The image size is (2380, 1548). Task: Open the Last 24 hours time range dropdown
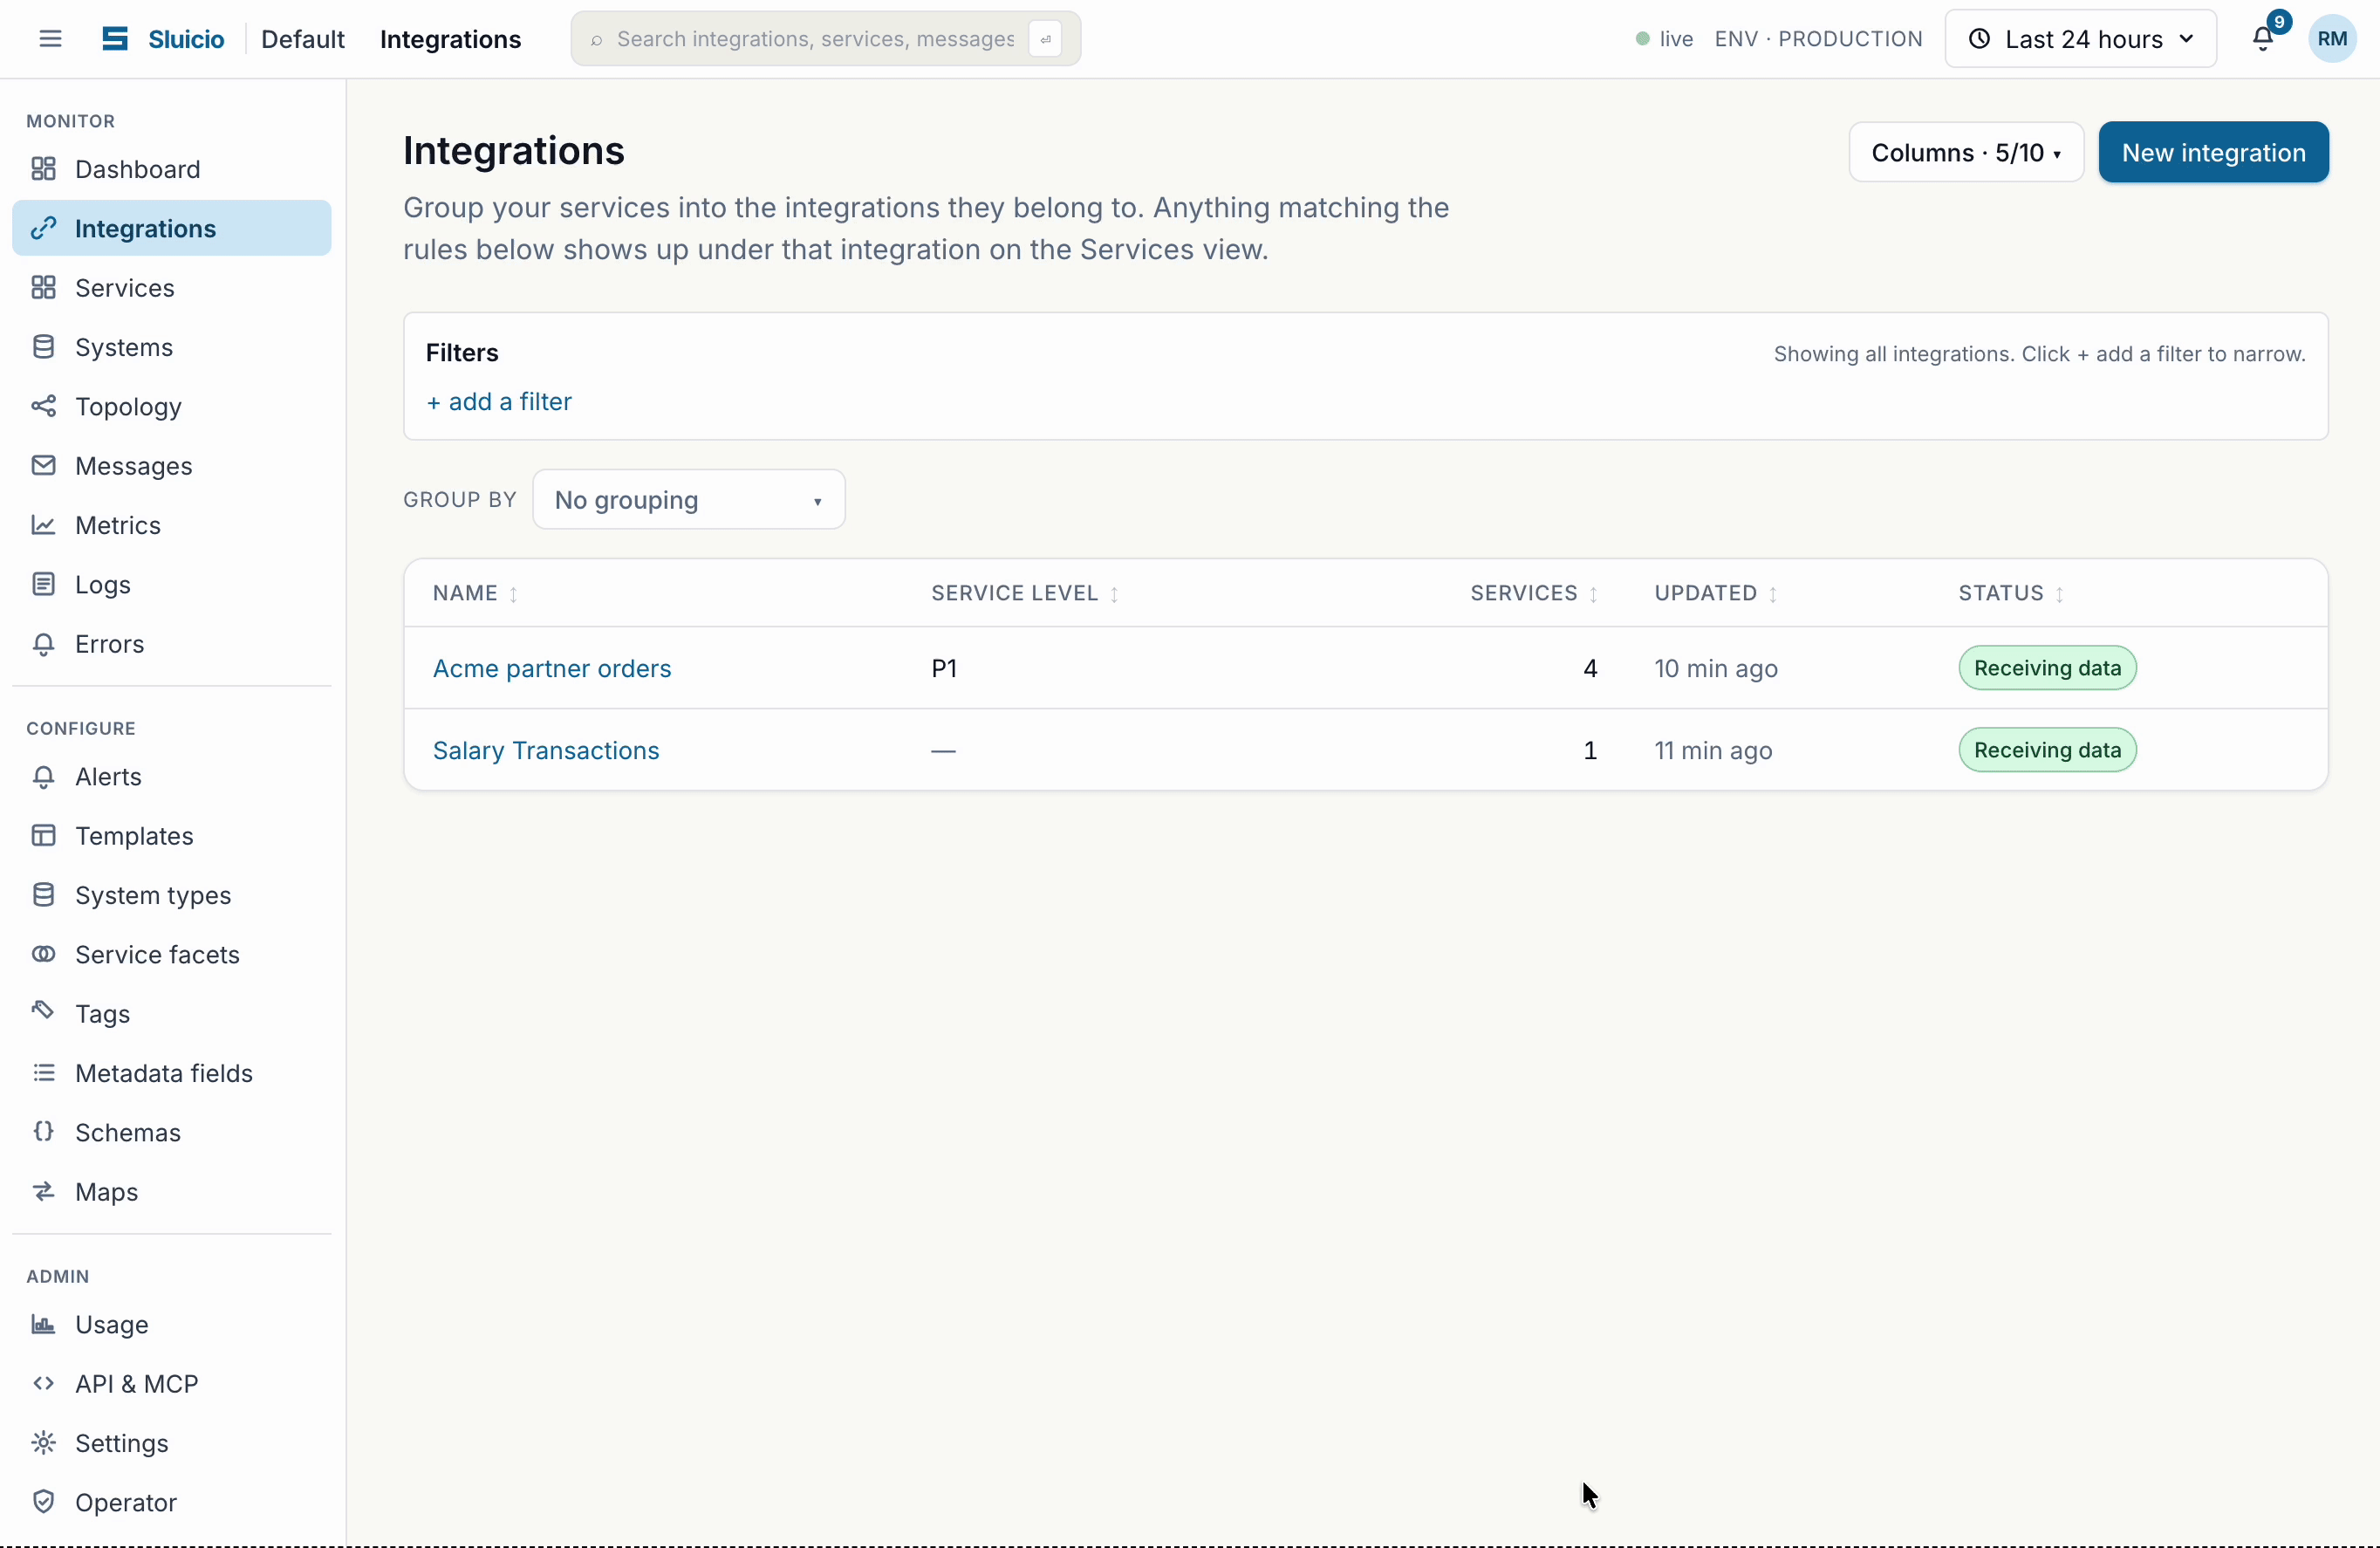point(2081,39)
